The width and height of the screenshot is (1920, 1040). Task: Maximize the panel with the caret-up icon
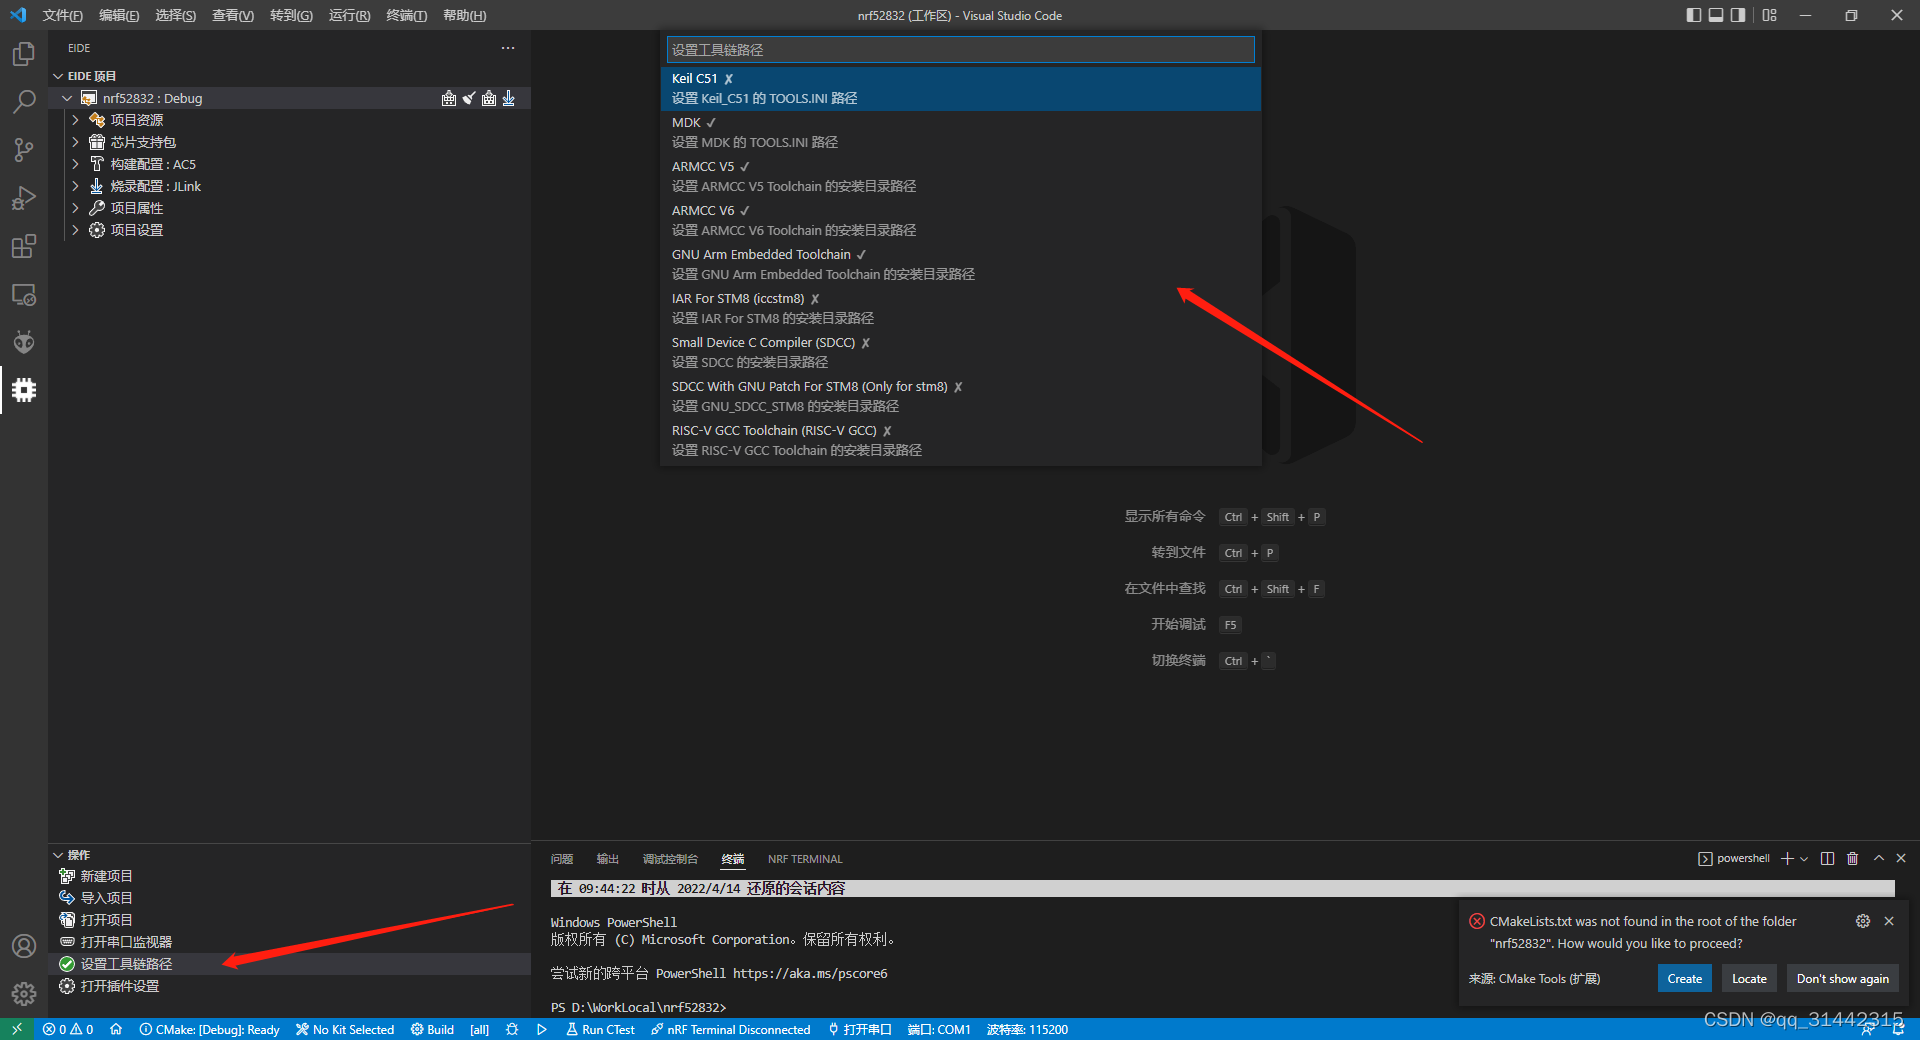[1878, 859]
